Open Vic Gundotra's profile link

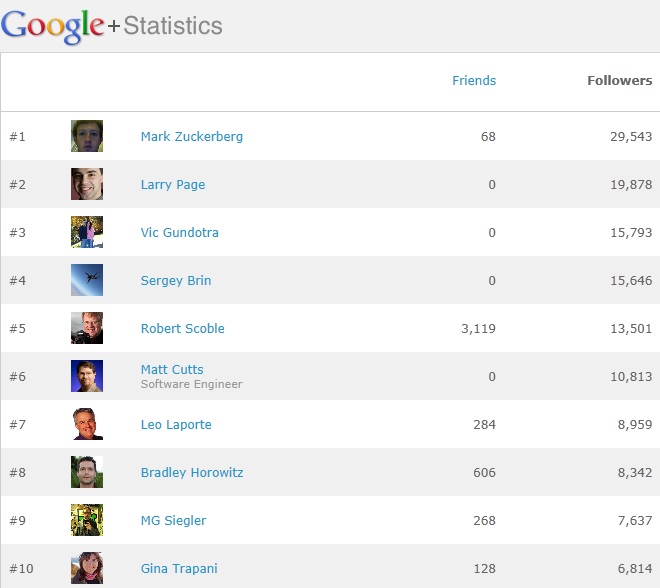[x=179, y=233]
